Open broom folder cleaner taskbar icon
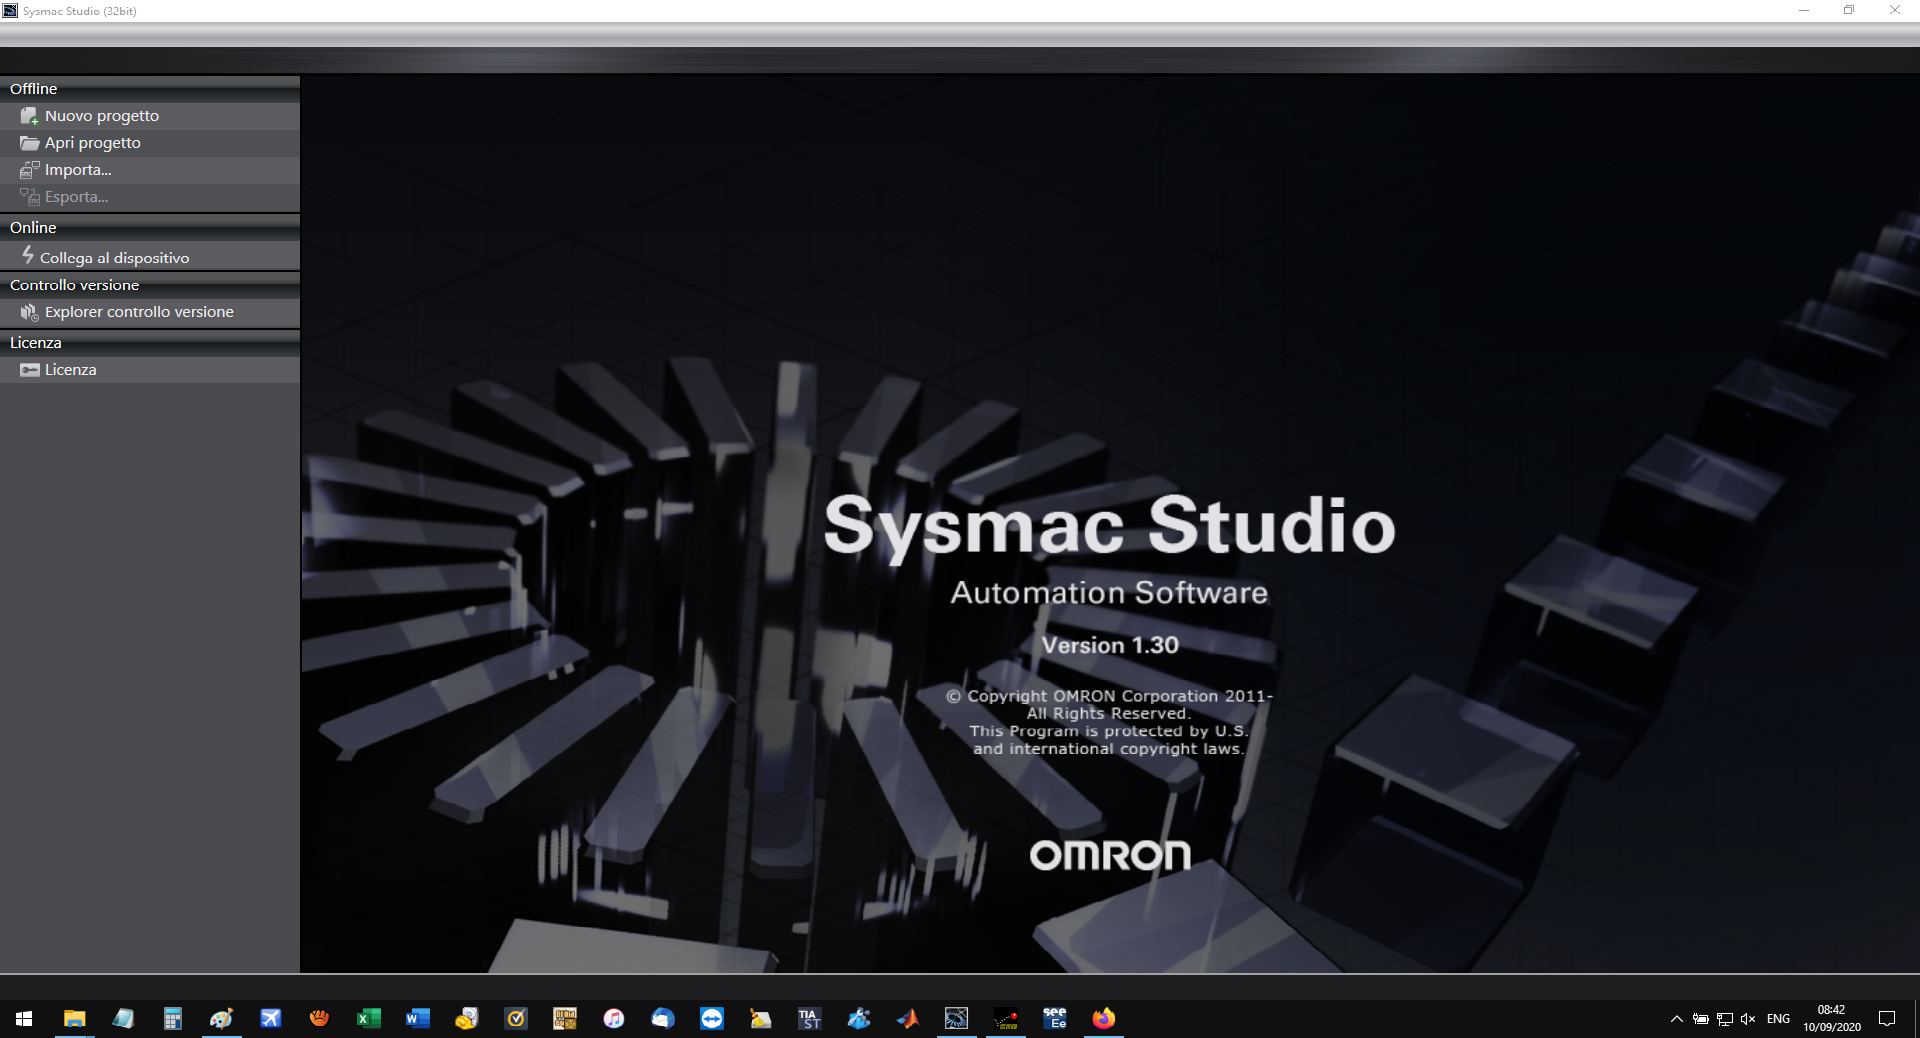Viewport: 1920px width, 1038px height. pos(761,1018)
